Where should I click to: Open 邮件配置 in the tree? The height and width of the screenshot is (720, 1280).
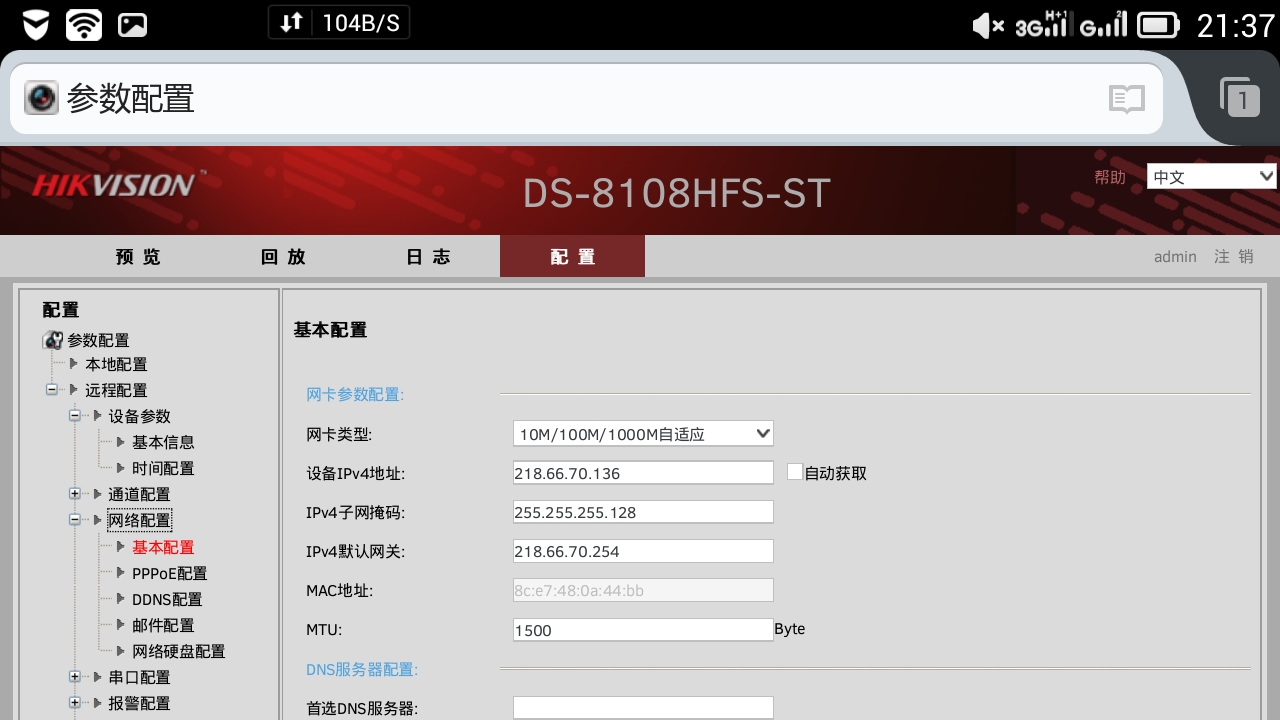(x=163, y=625)
